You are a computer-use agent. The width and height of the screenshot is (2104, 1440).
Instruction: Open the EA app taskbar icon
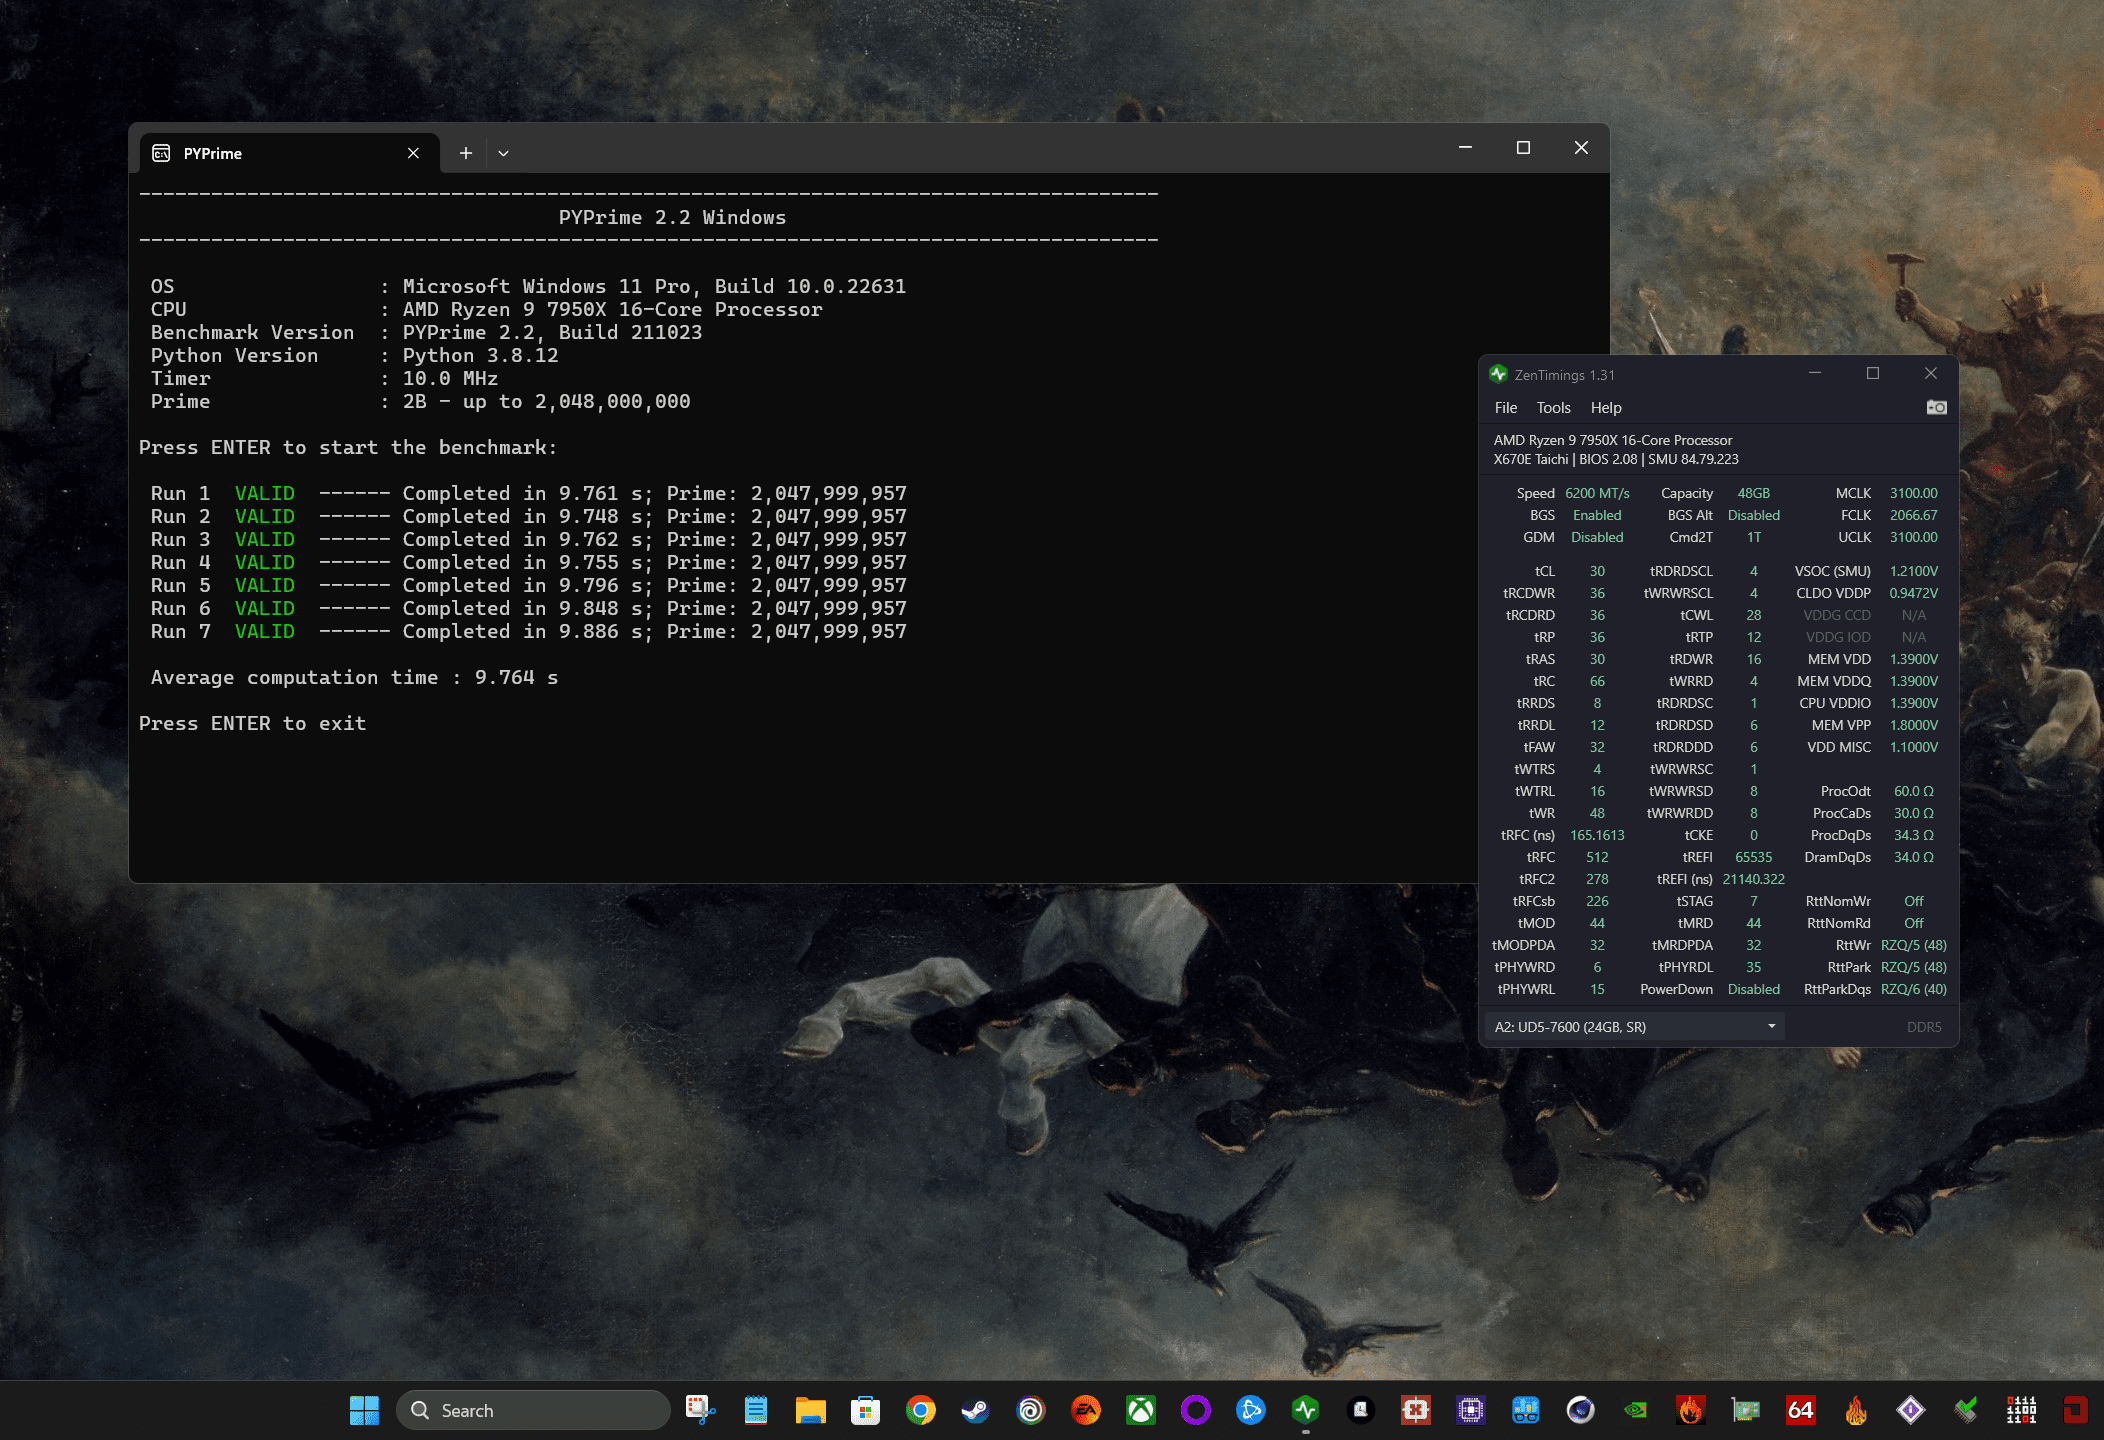tap(1085, 1410)
